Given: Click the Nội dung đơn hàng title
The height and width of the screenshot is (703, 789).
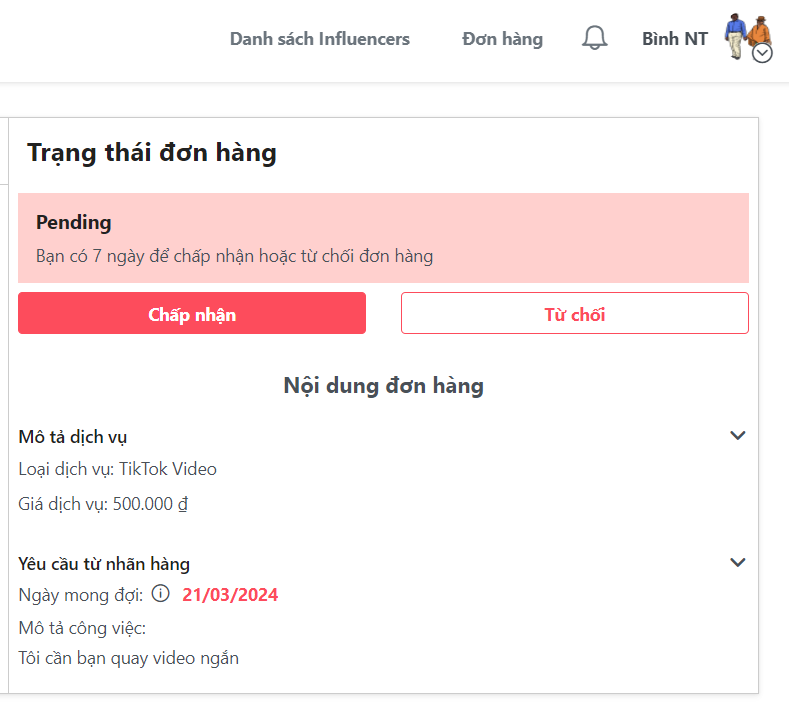Looking at the screenshot, I should 383,386.
